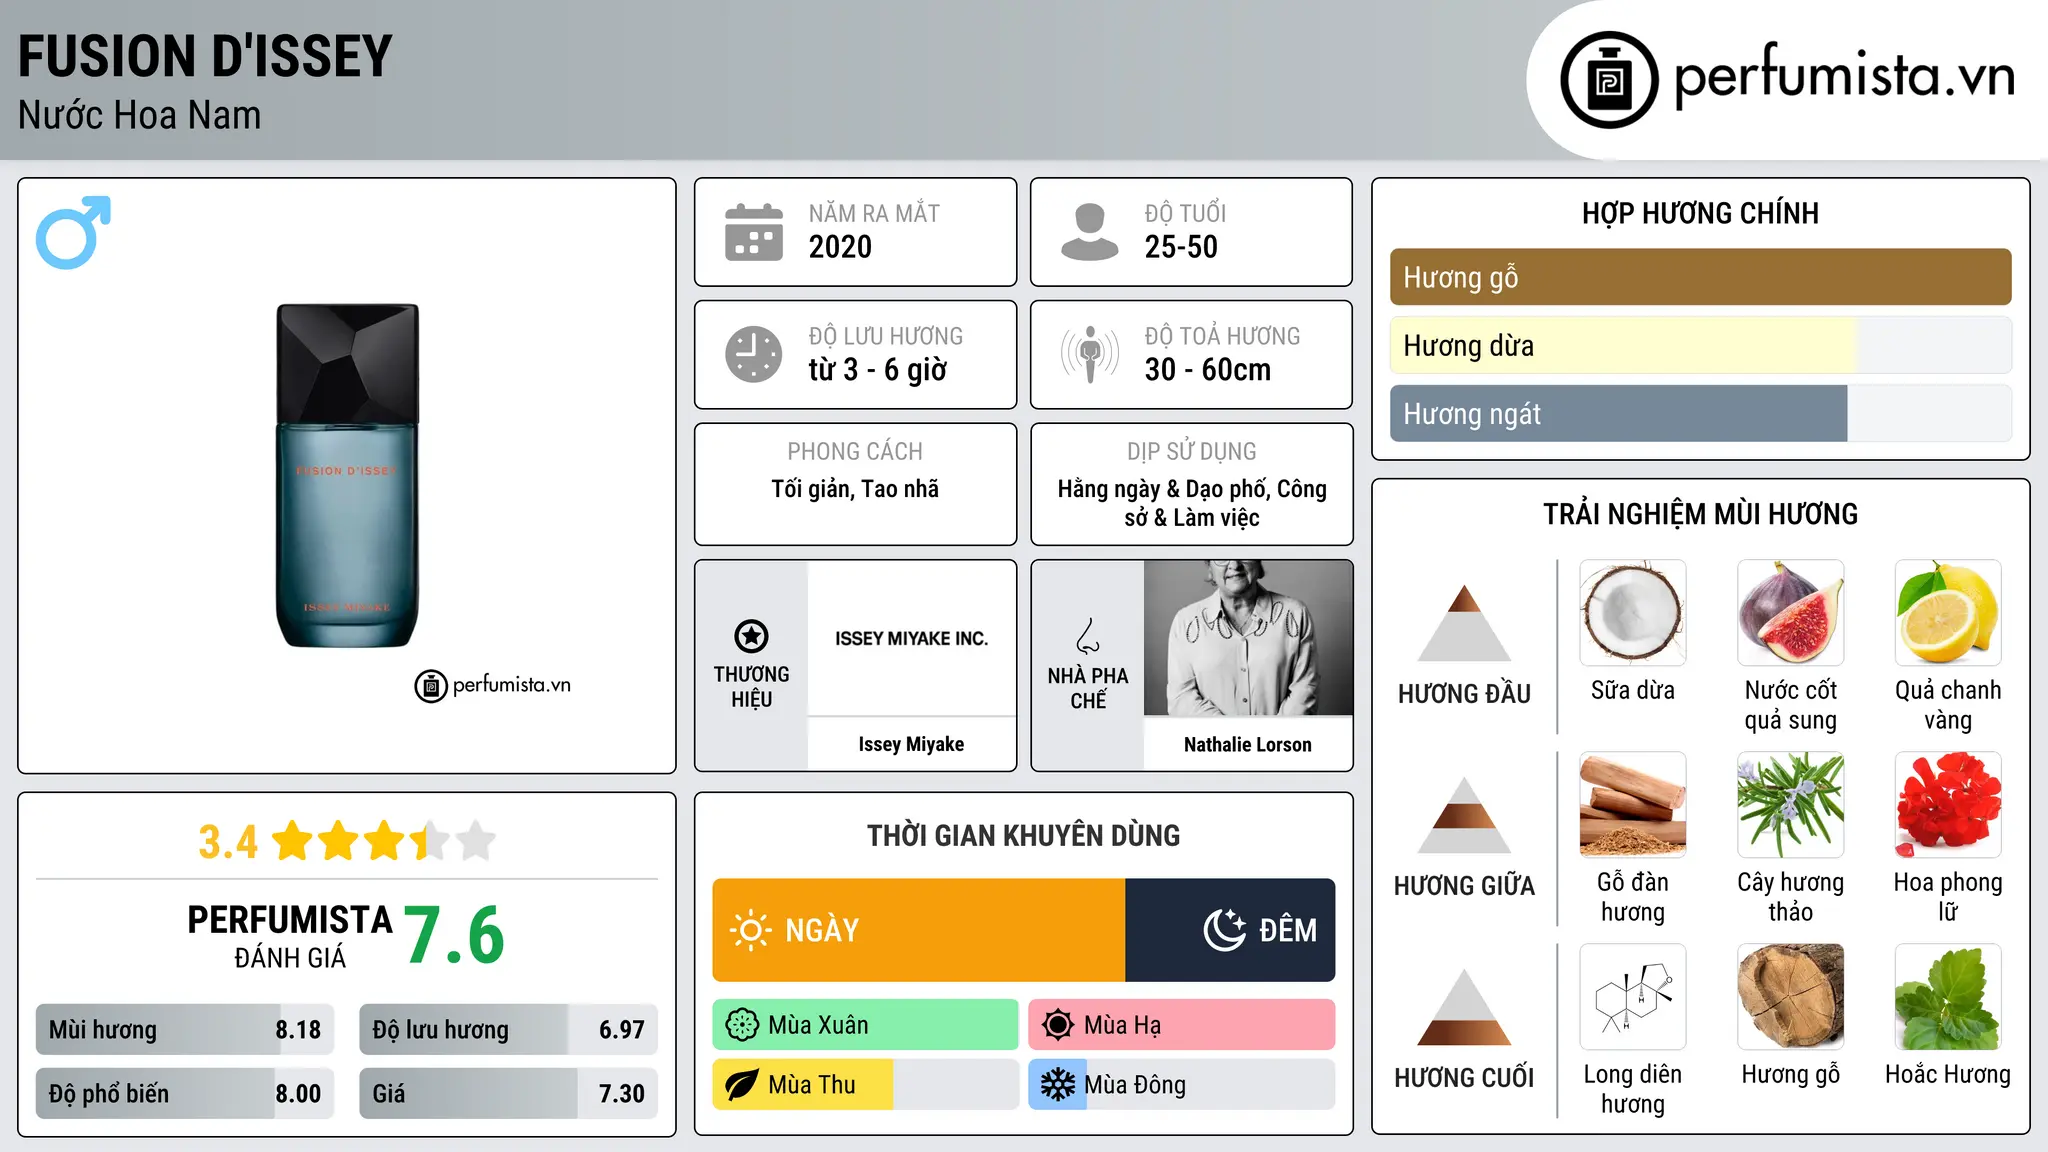This screenshot has width=2048, height=1152.
Task: Click the wood log note image
Action: click(1790, 997)
